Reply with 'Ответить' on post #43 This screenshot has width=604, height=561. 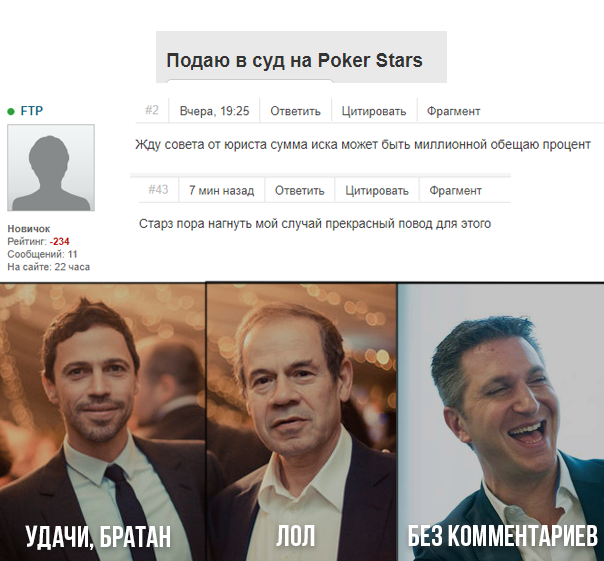pos(299,191)
